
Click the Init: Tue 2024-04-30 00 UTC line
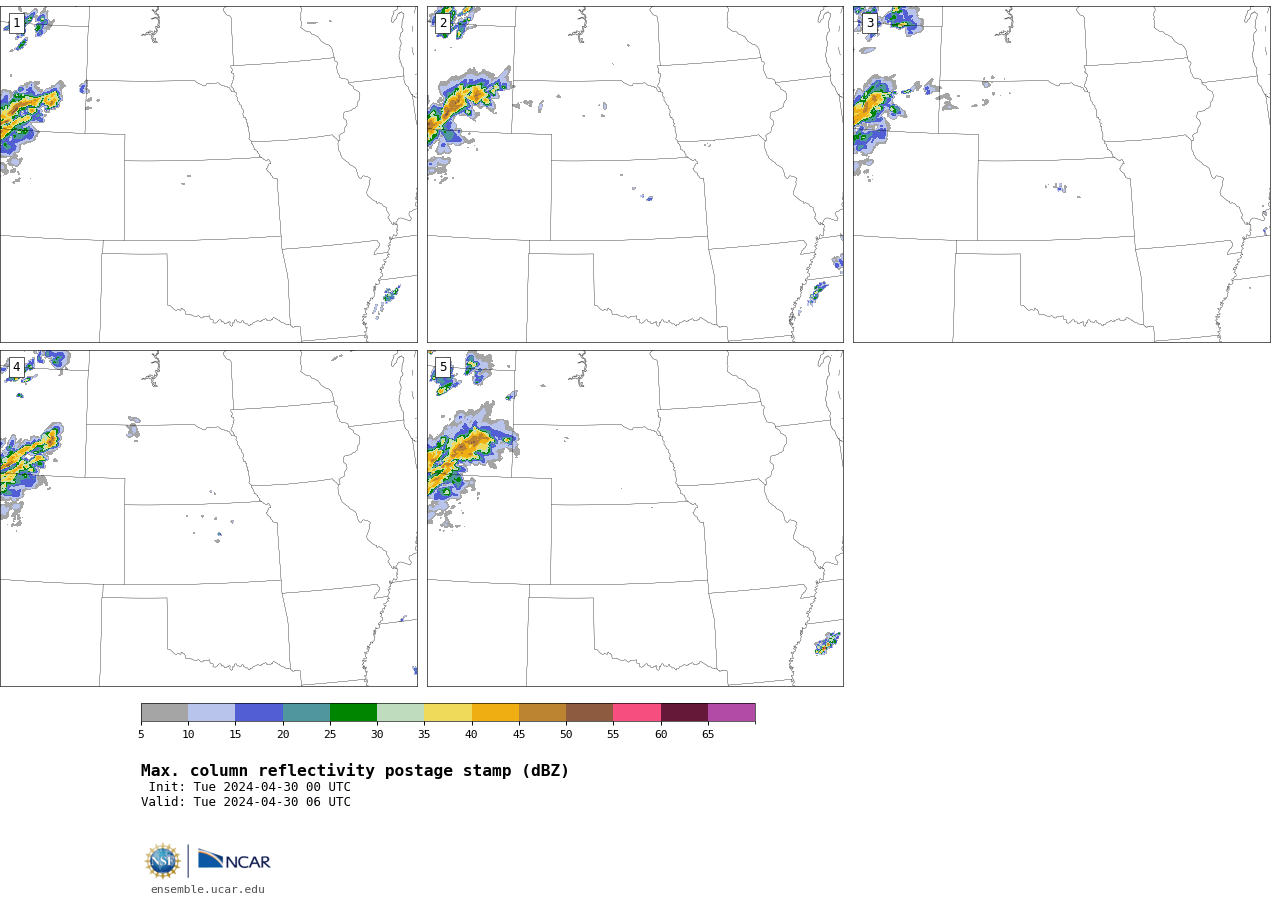click(x=250, y=787)
